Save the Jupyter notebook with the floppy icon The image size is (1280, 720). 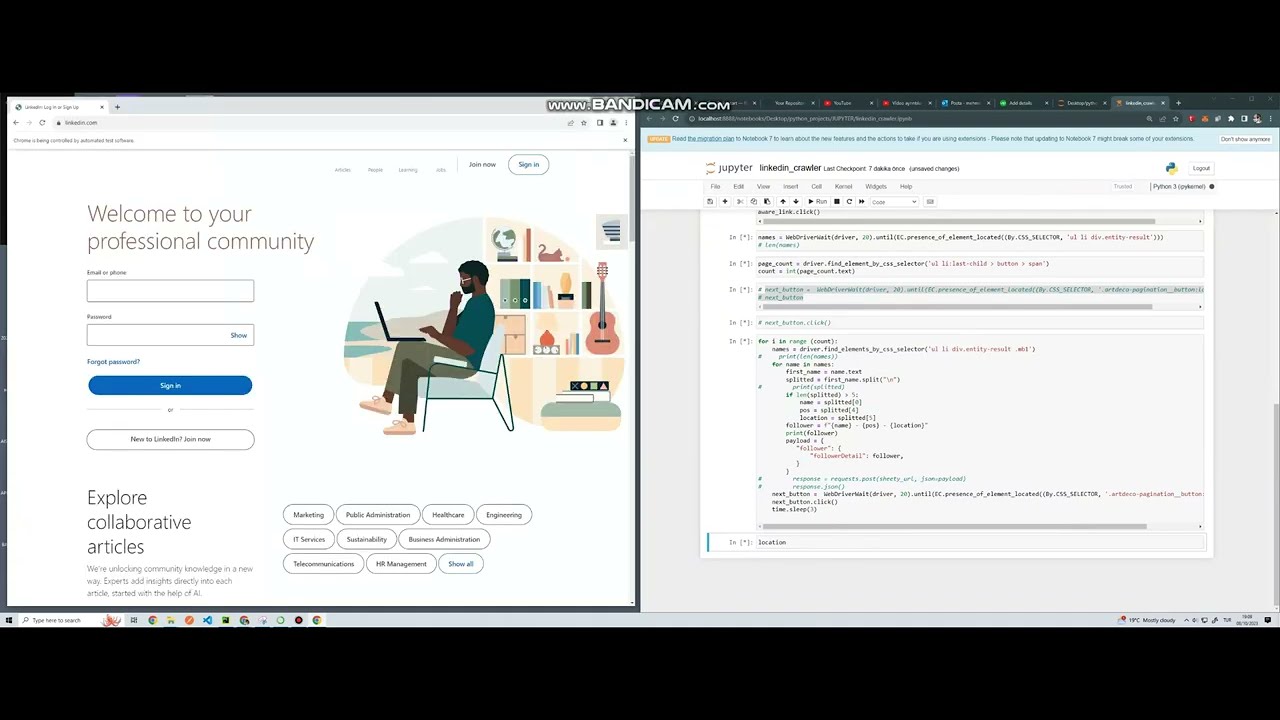tap(710, 201)
